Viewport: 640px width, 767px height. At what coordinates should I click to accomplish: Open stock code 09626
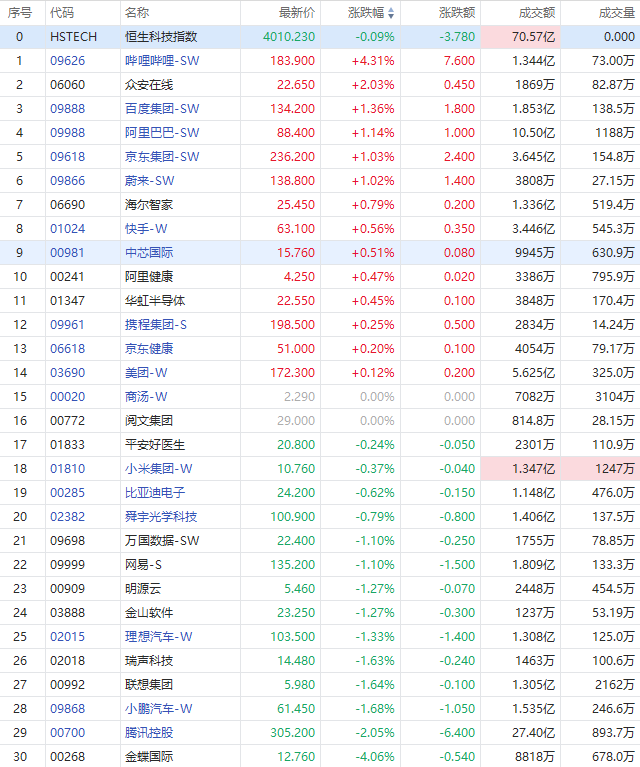(x=68, y=61)
